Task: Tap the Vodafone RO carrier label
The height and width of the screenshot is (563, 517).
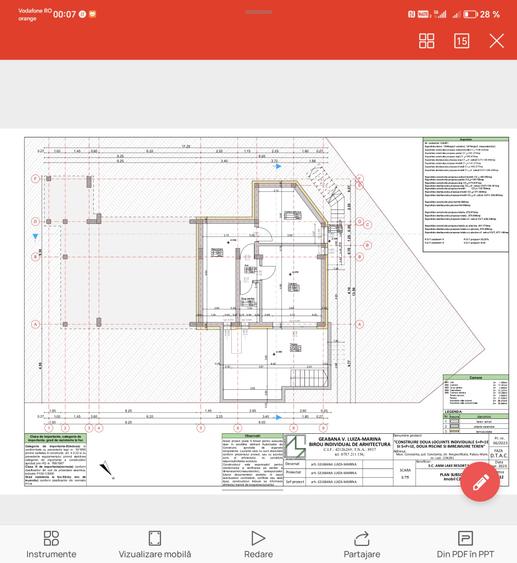Action: click(35, 11)
